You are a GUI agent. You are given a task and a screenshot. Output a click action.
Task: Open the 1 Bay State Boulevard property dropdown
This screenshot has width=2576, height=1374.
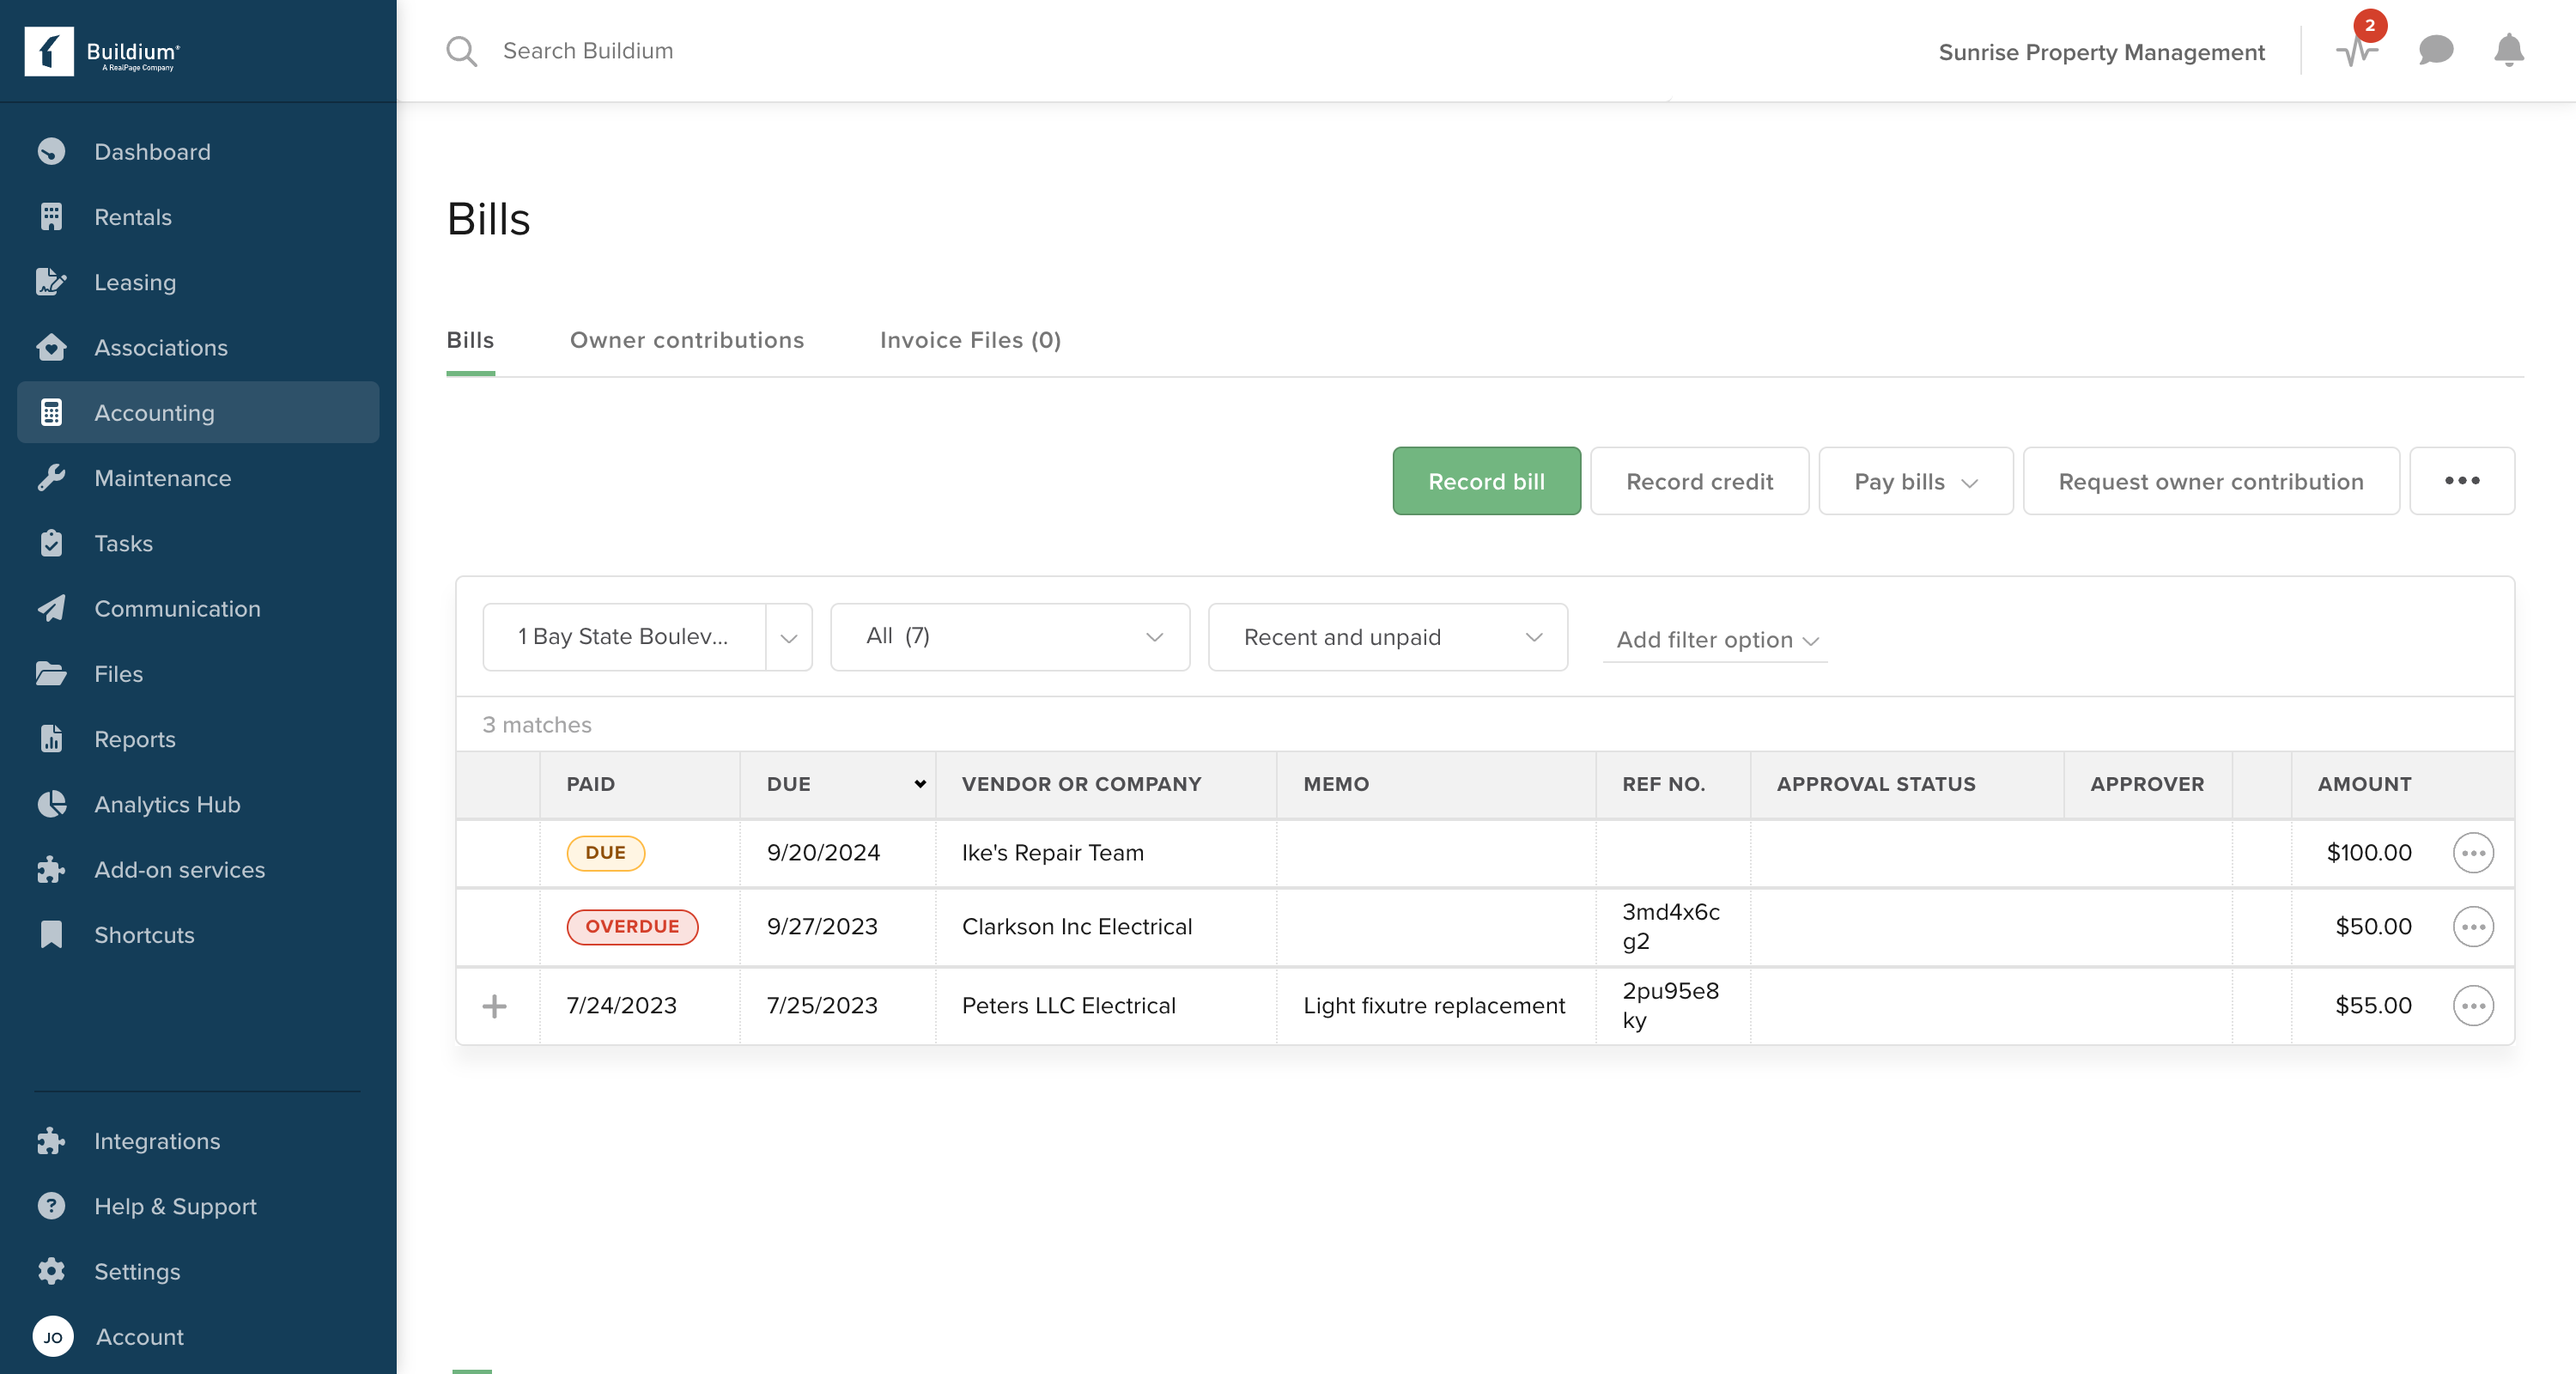click(x=788, y=638)
